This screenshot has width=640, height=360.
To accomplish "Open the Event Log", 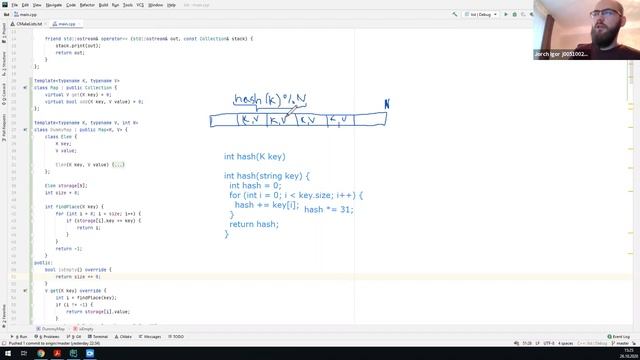I will point(618,337).
